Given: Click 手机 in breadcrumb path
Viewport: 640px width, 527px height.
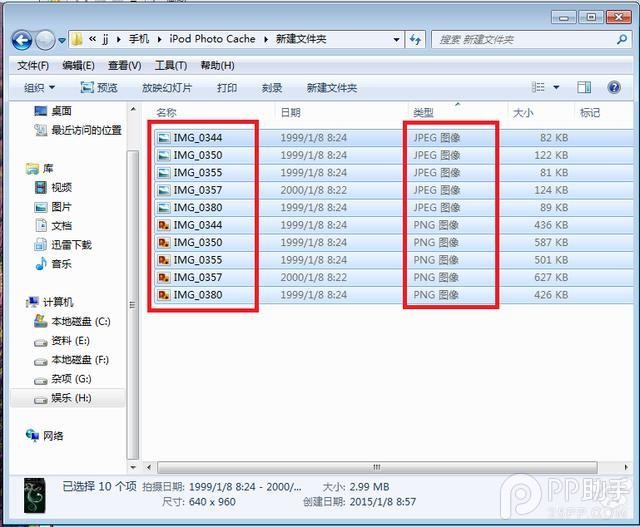Looking at the screenshot, I should click(x=139, y=39).
